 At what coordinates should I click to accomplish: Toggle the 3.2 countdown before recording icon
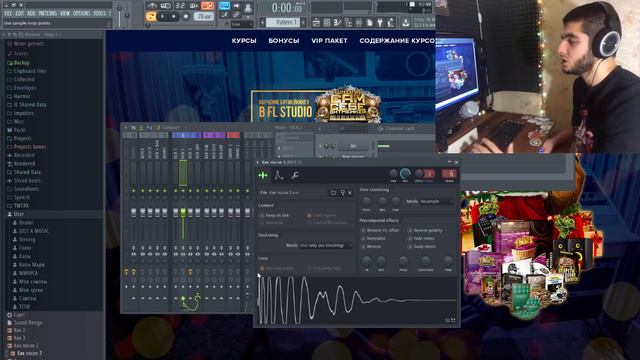coord(180,6)
